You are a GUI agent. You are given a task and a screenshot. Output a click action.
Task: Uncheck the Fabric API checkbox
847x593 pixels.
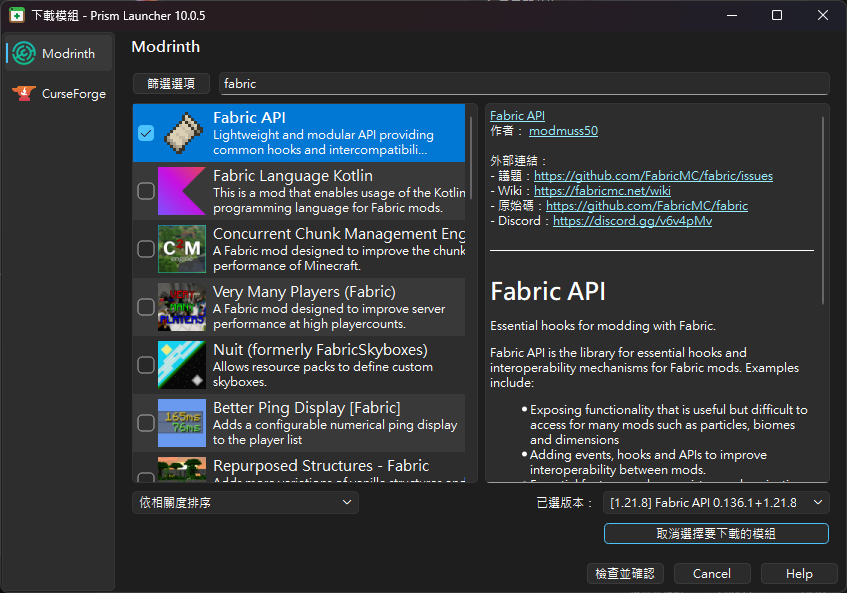point(146,133)
